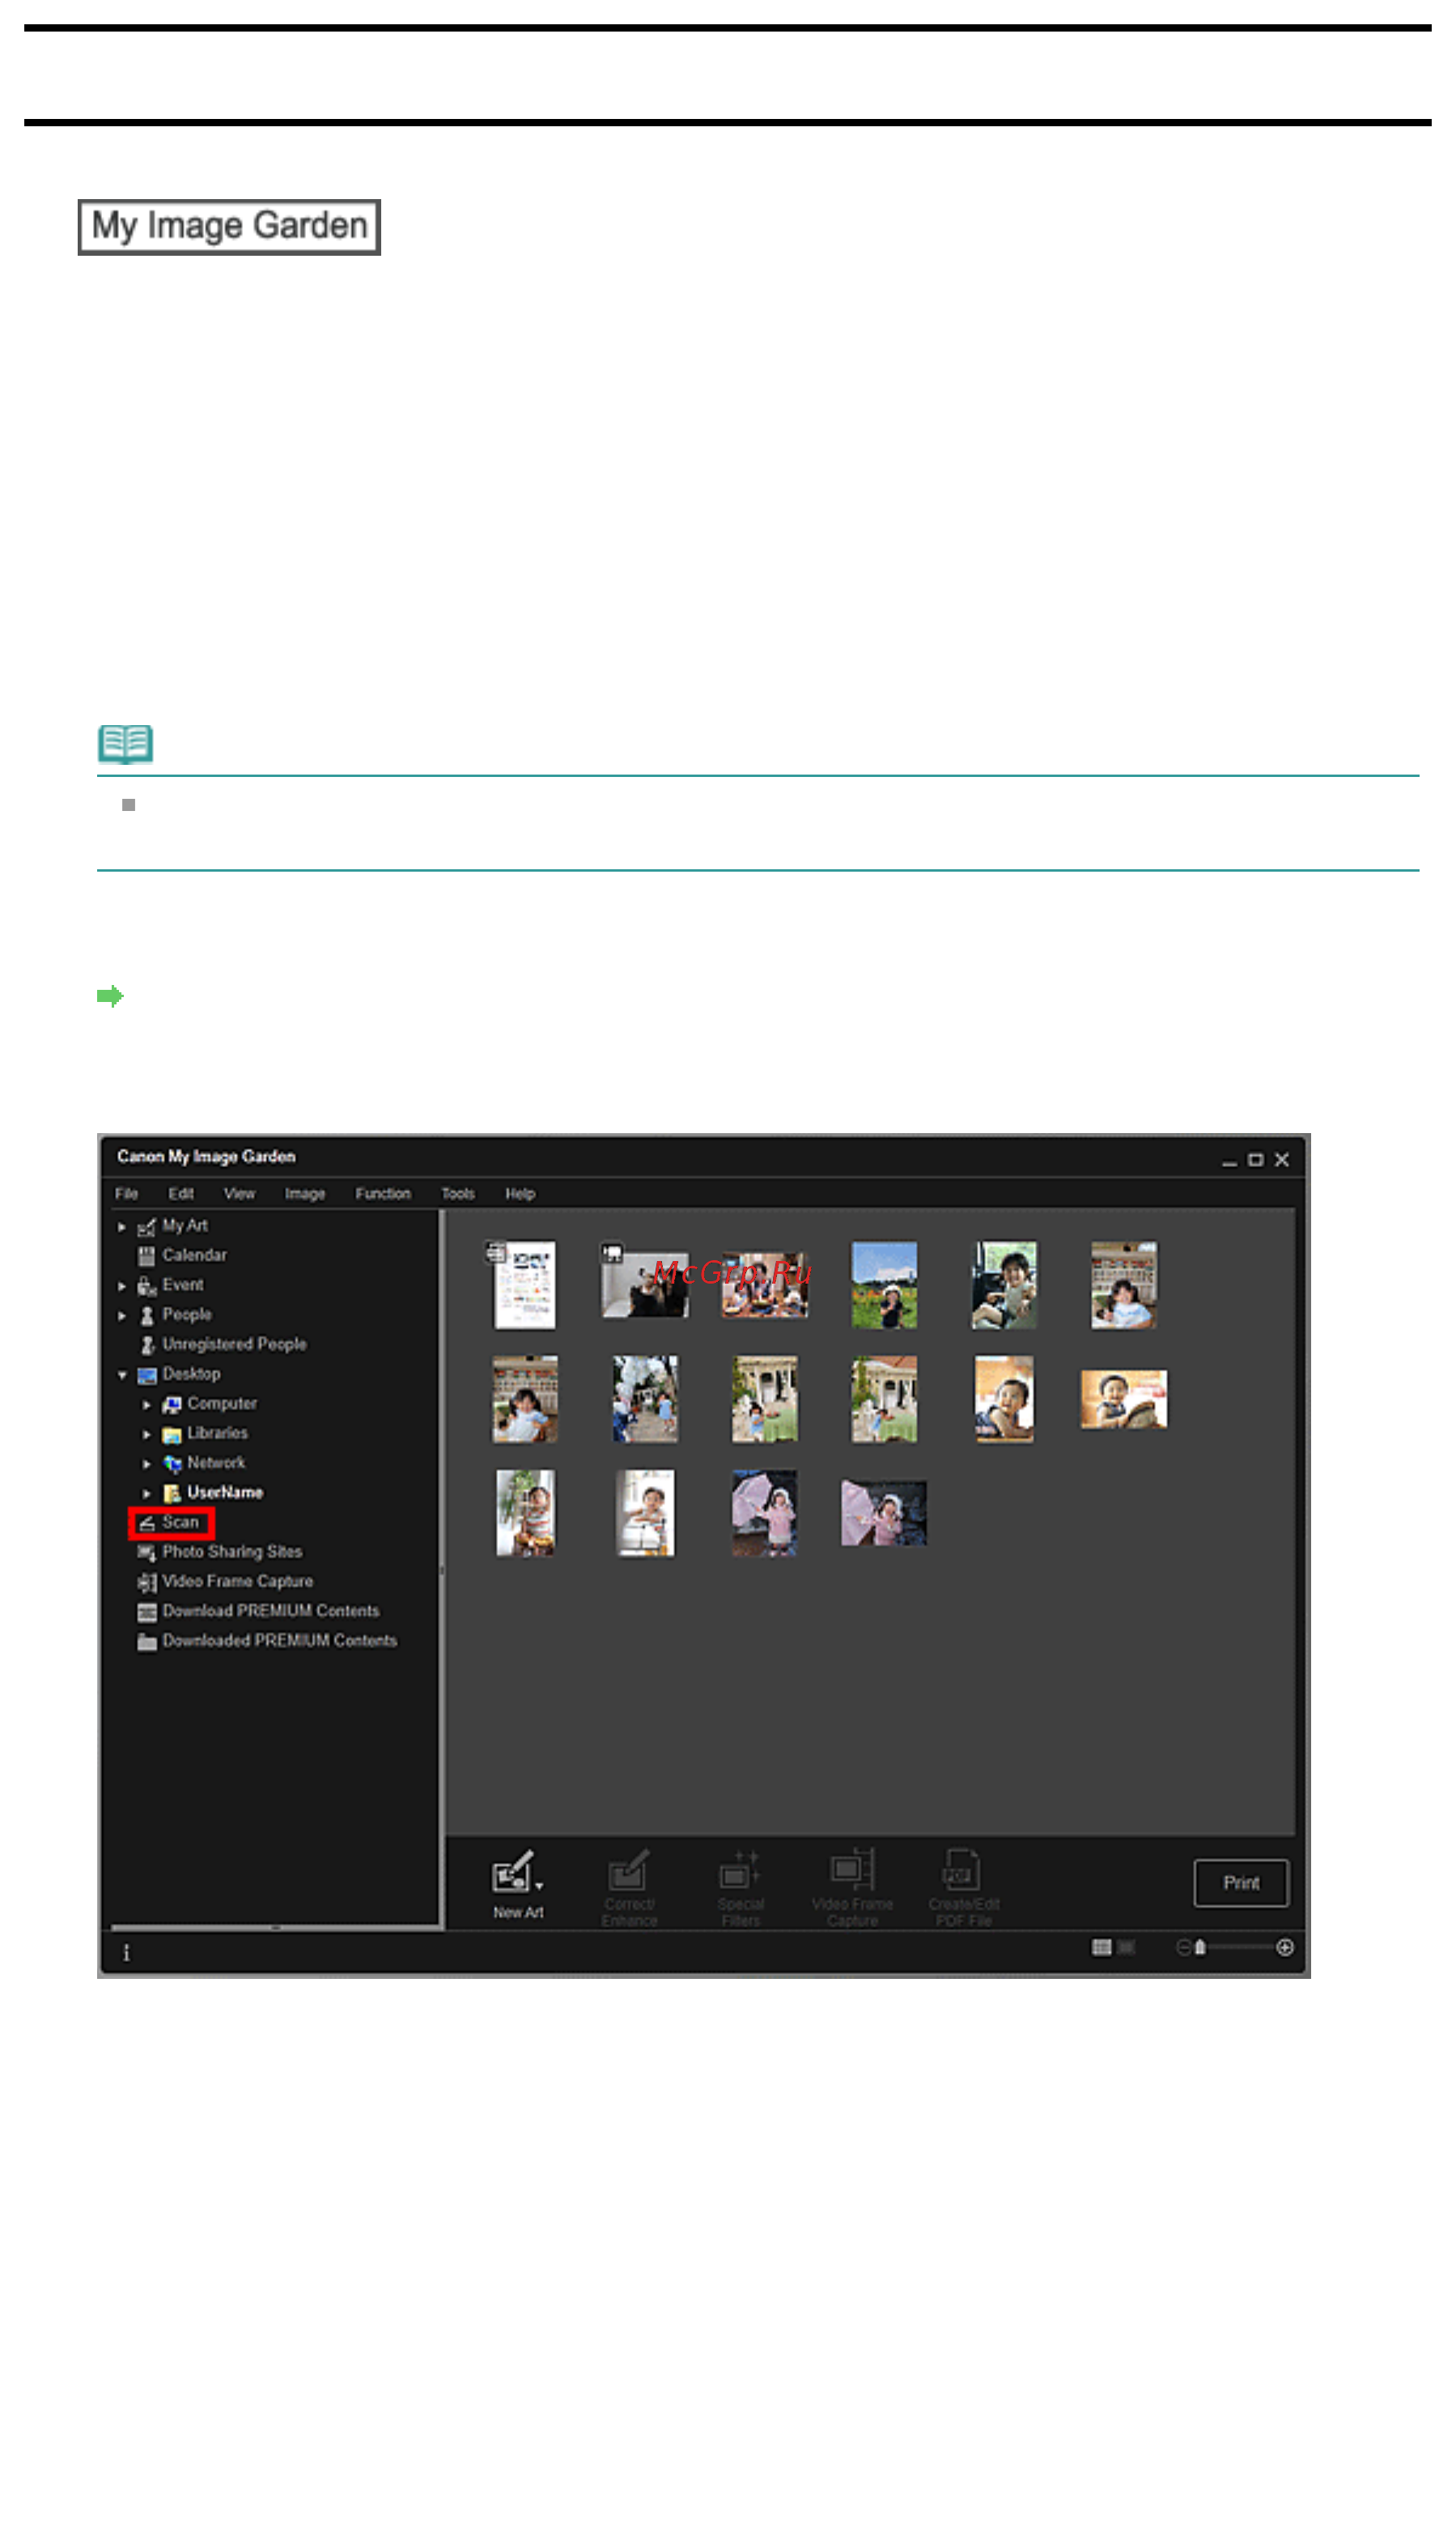The image size is (1456, 2543).
Task: Open the Help menu
Action: (520, 1194)
